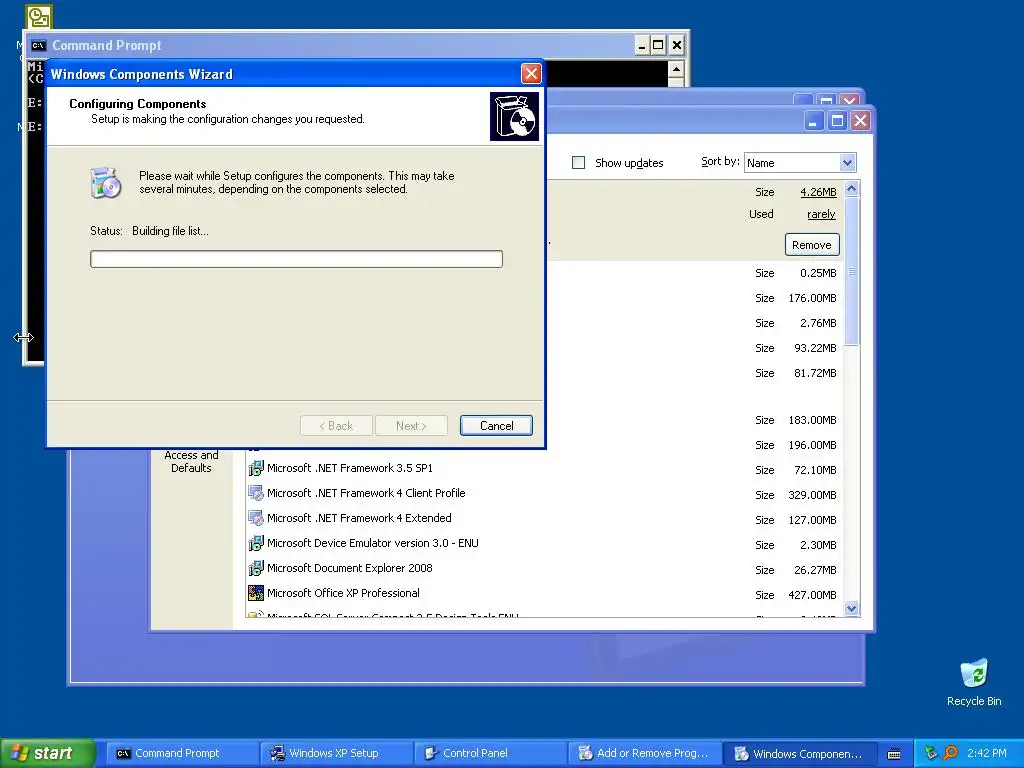Click Command Prompt scroll up arrow
This screenshot has height=768, width=1024.
(676, 69)
